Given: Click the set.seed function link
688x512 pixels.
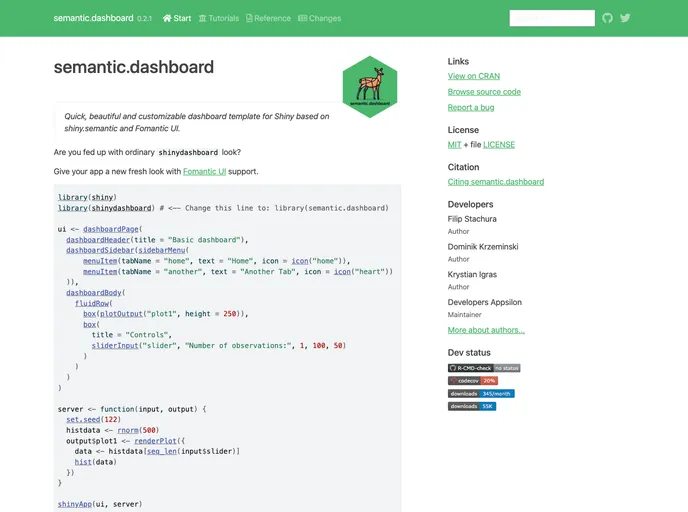Looking at the screenshot, I should pyautogui.click(x=83, y=419).
